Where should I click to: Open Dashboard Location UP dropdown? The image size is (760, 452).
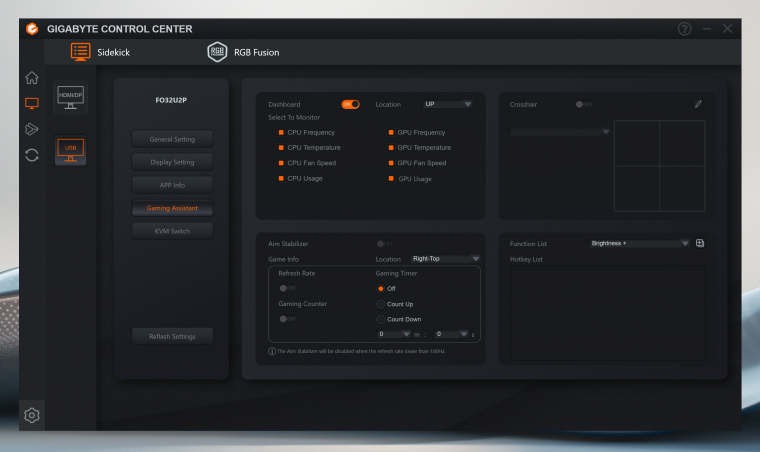click(x=447, y=104)
